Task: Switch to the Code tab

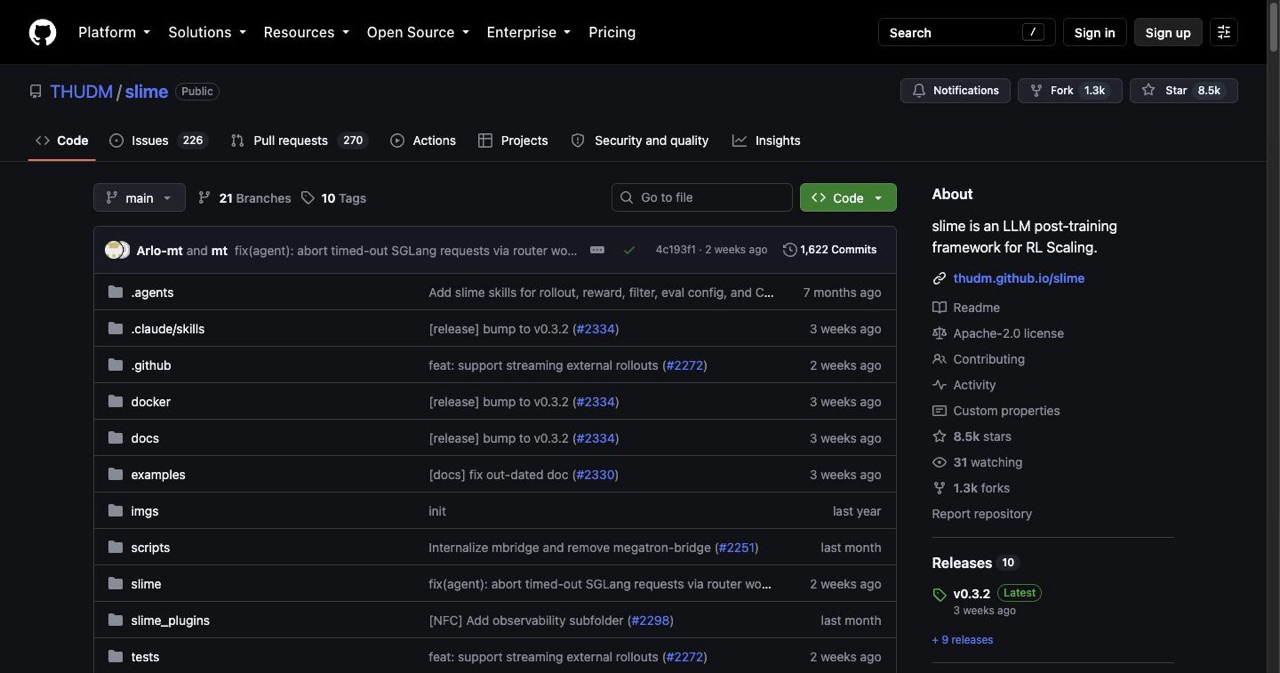Action: [62, 141]
